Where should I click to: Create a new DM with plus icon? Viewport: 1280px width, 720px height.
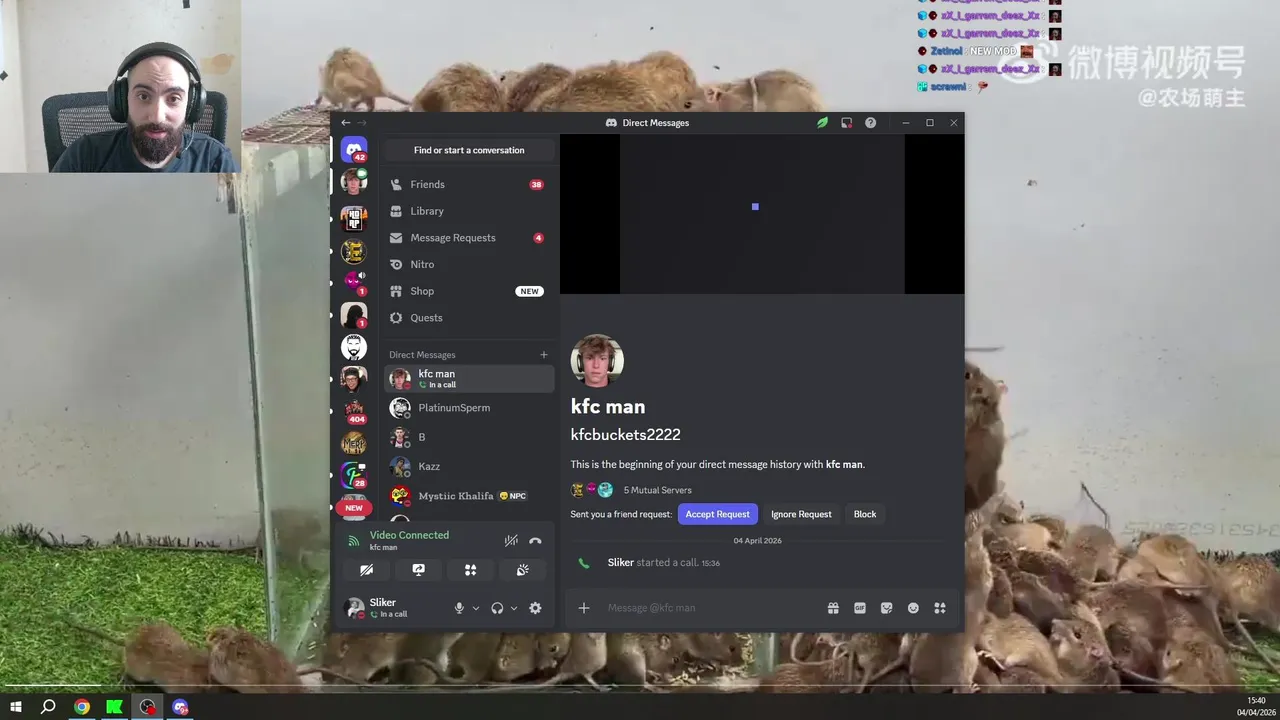(x=544, y=354)
